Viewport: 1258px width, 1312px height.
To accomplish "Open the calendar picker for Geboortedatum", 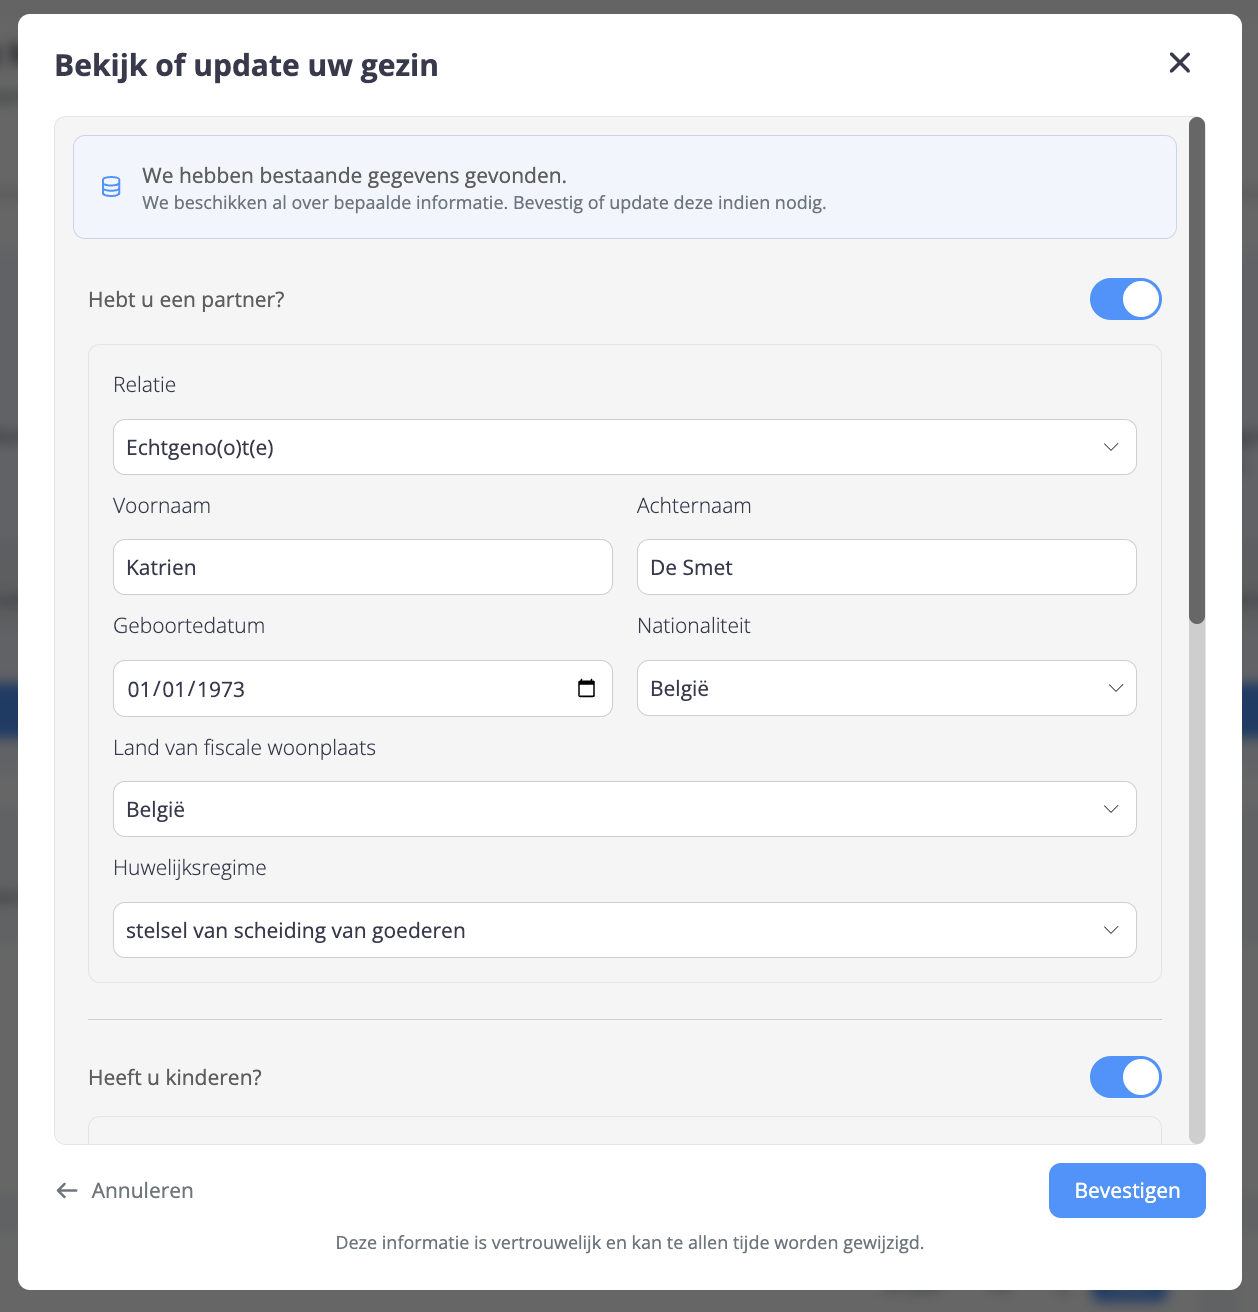I will tap(587, 688).
